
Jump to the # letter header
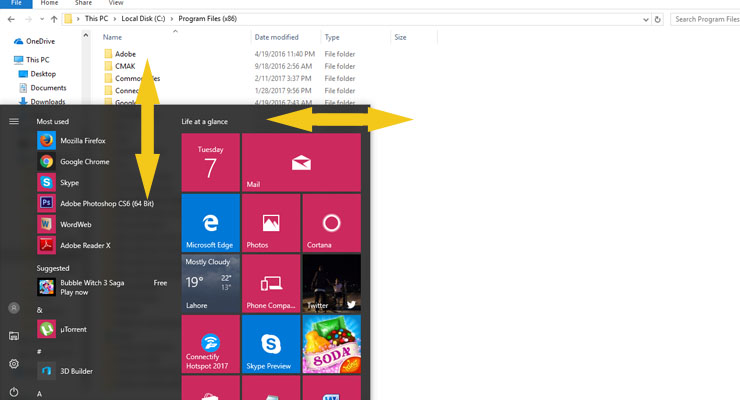click(39, 351)
